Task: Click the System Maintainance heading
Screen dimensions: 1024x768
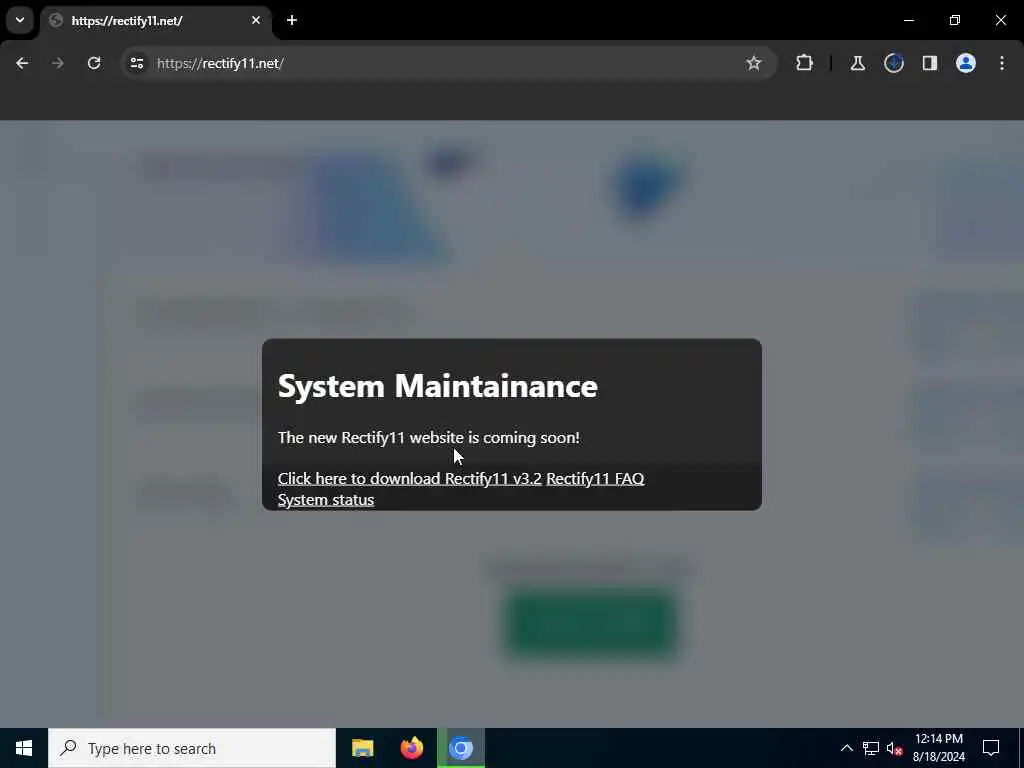Action: [x=438, y=385]
